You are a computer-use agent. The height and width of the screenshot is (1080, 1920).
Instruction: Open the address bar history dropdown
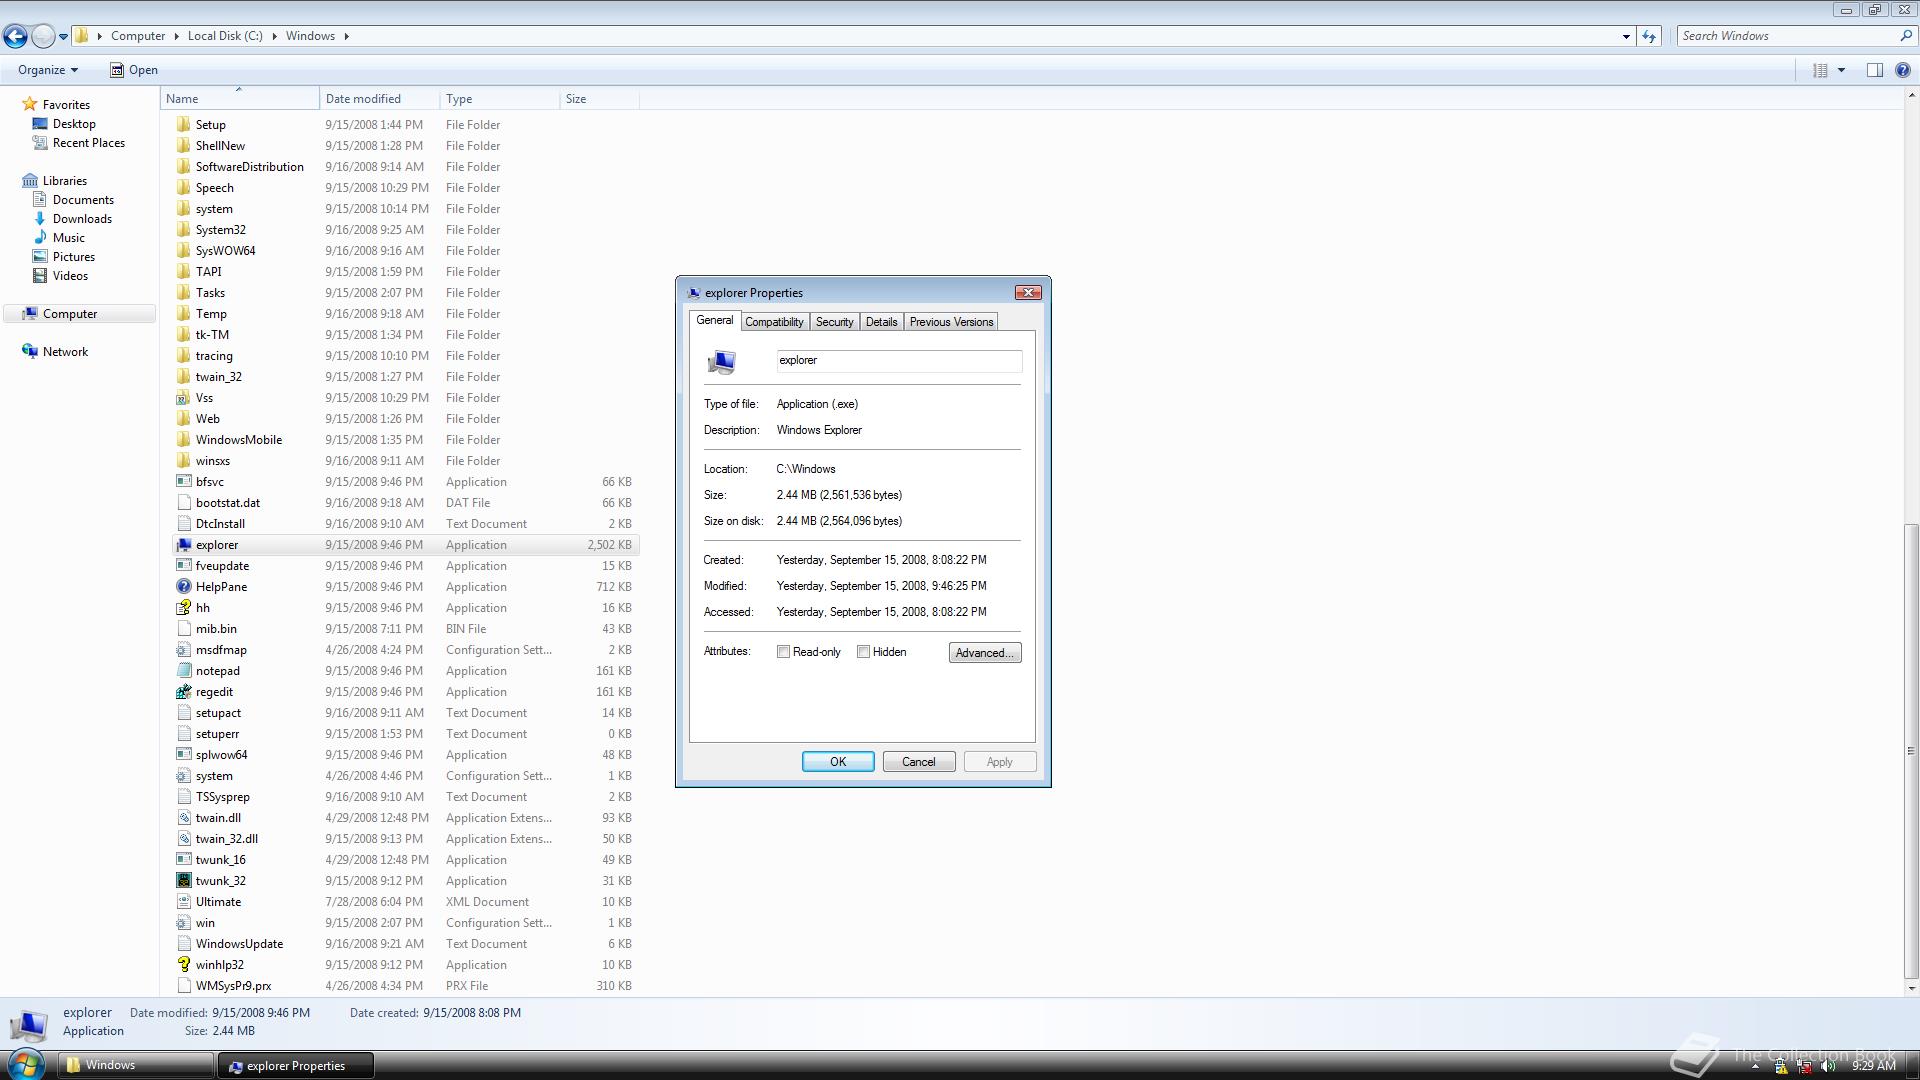(1626, 36)
